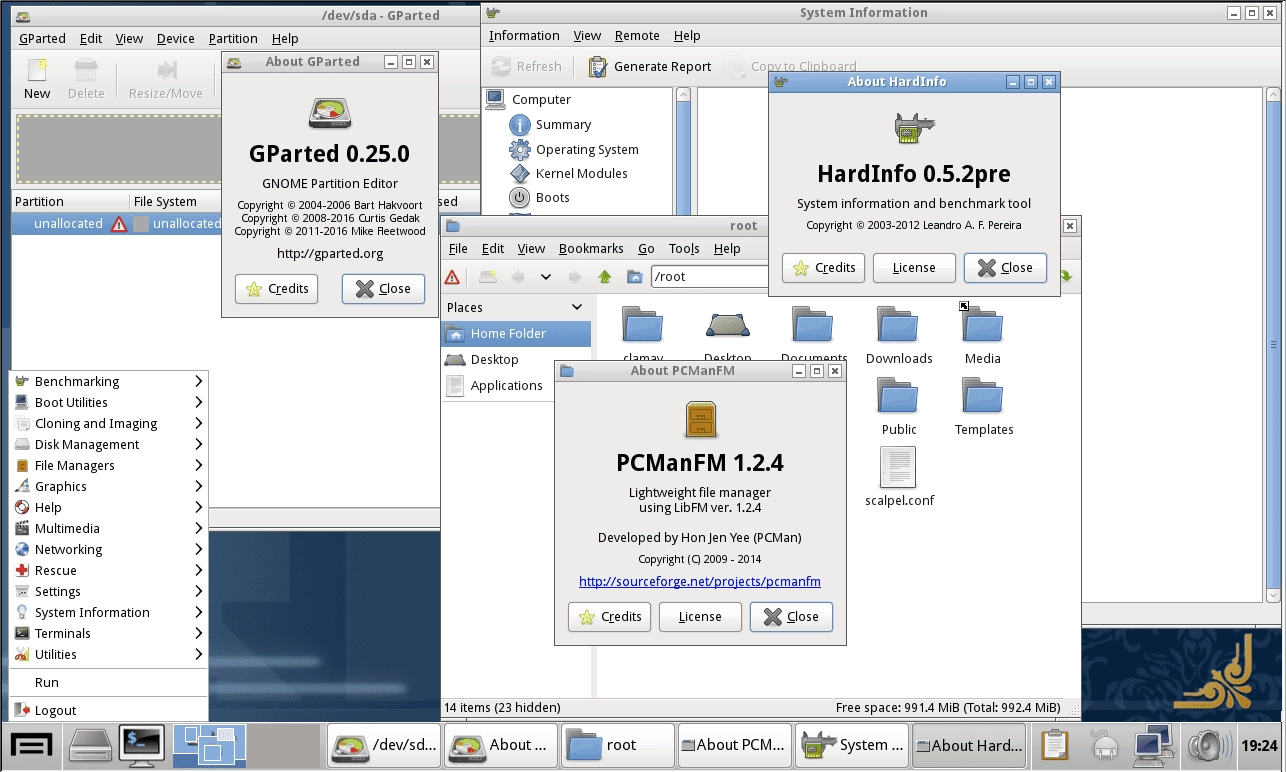Expand the Disk Management submenu

109,444
